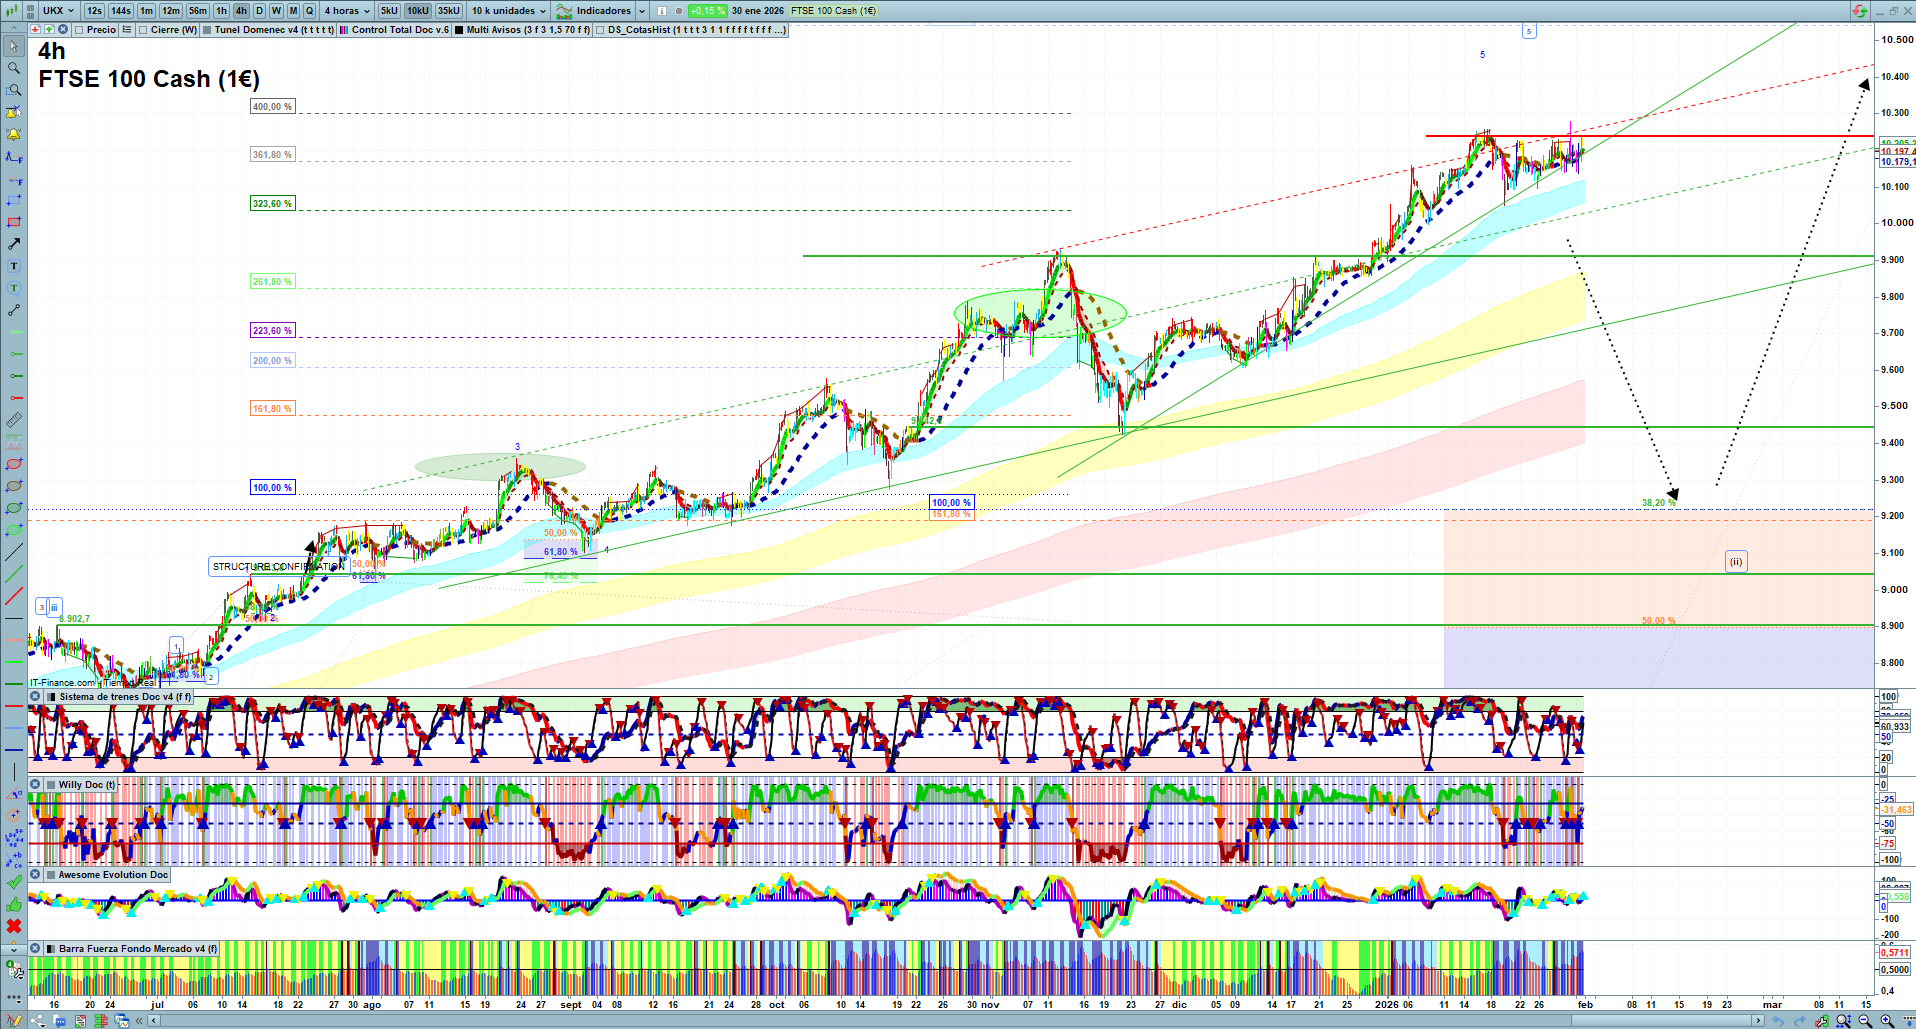This screenshot has width=1916, height=1029.
Task: Expand the 10 k unidades dropdown
Action: pyautogui.click(x=508, y=11)
